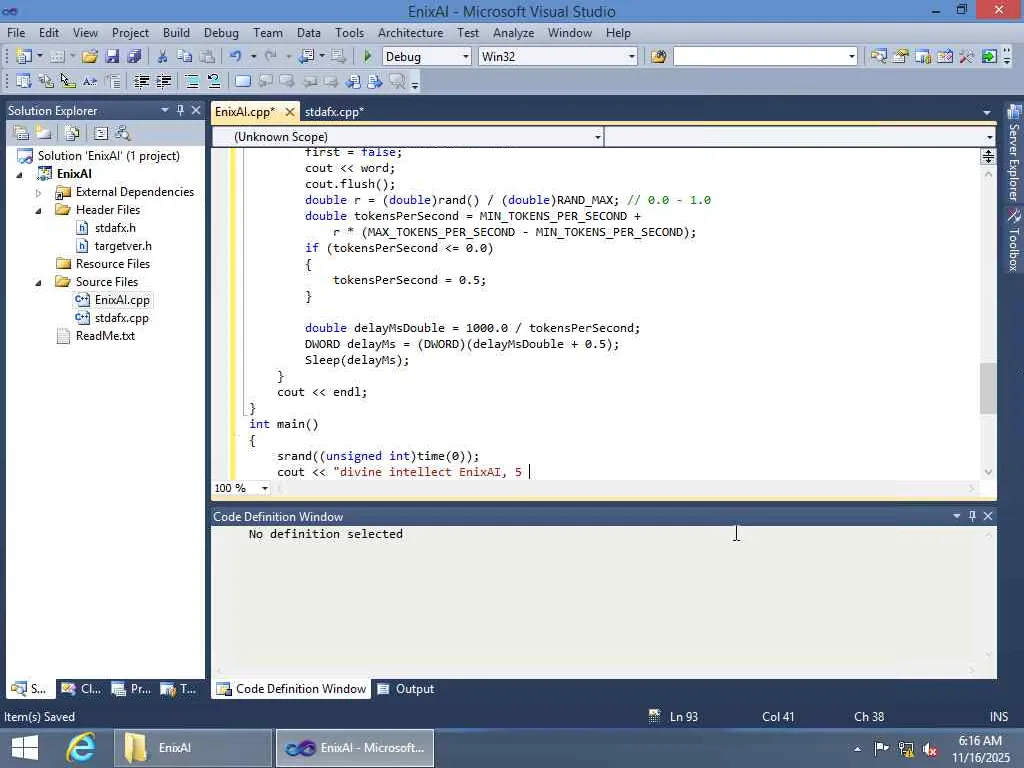Click the Find text input field
Screen dimensions: 1024x768
click(760, 57)
